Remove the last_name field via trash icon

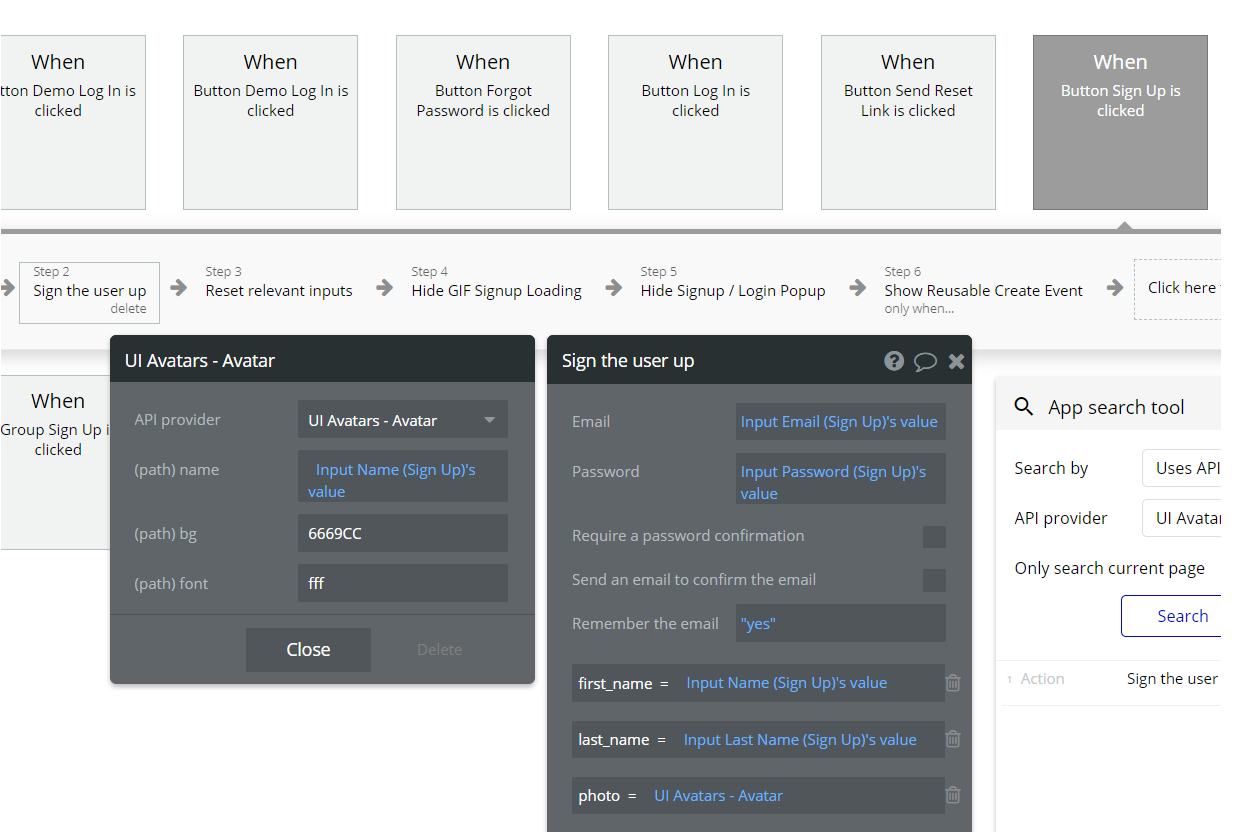(x=953, y=740)
